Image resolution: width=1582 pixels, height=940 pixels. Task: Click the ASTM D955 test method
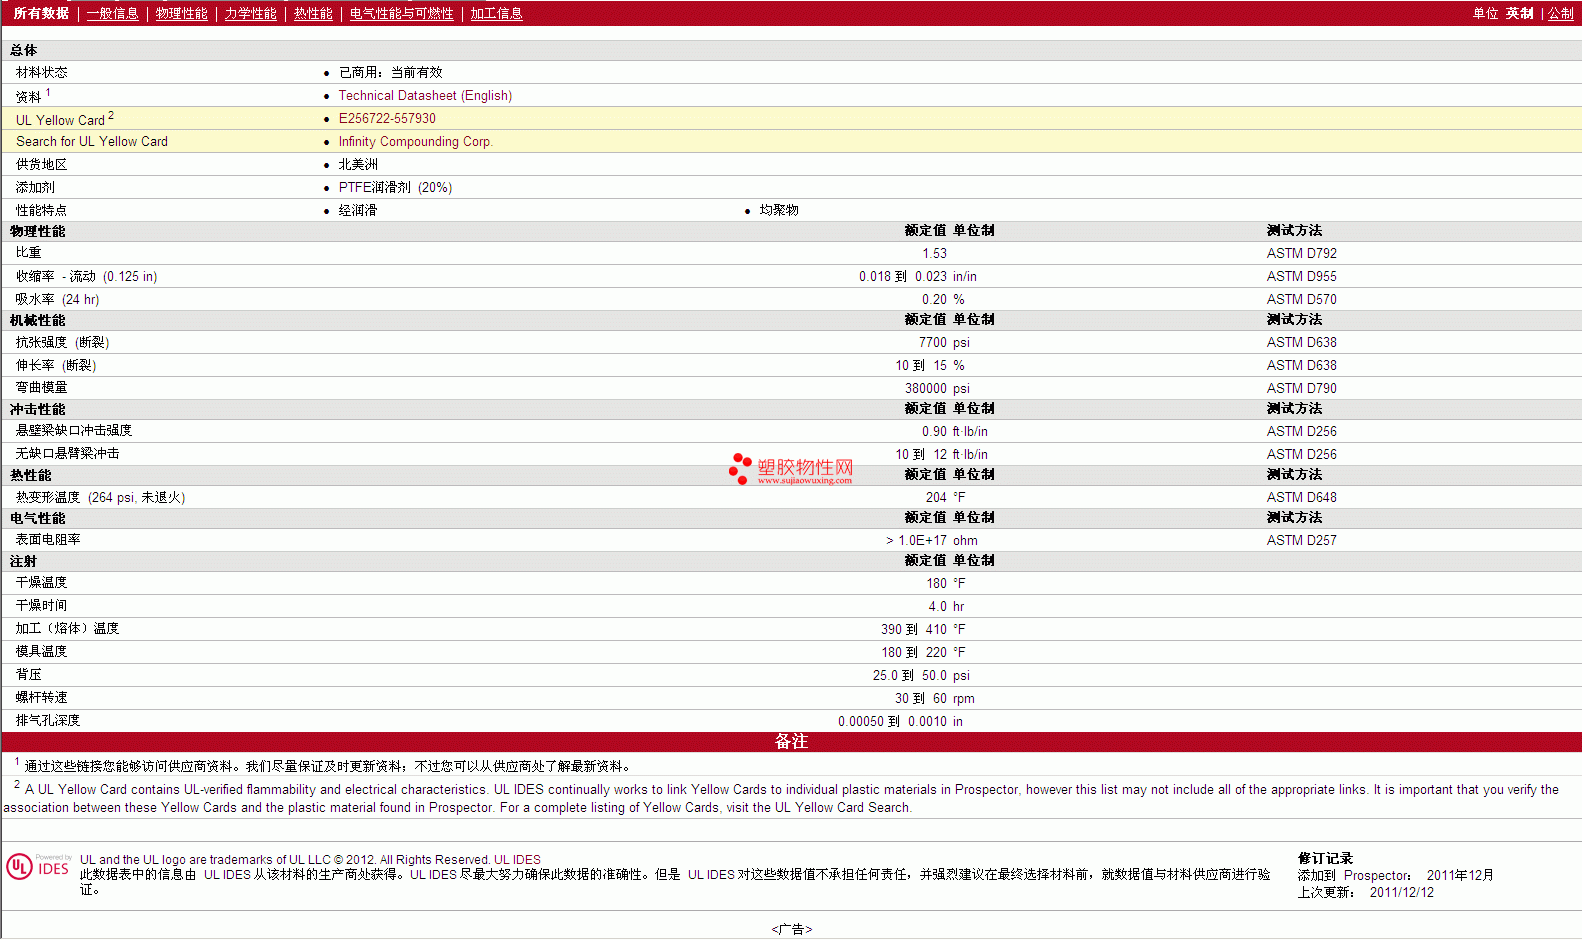pyautogui.click(x=1301, y=276)
